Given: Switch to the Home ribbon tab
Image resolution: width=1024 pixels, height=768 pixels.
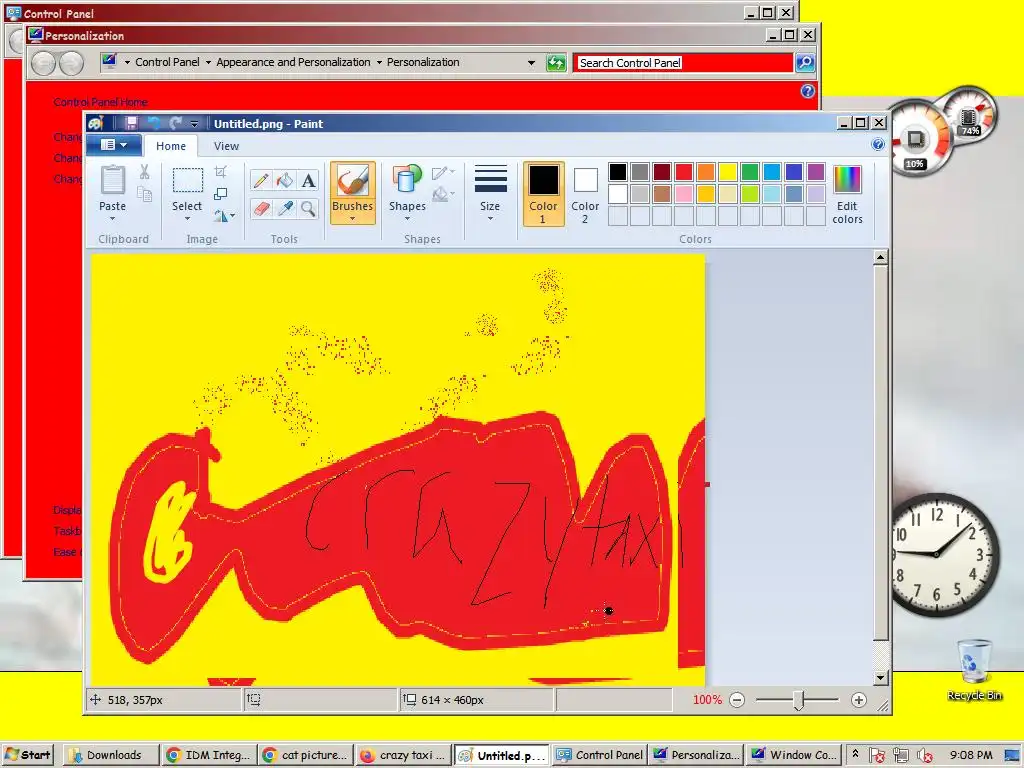Looking at the screenshot, I should click(x=170, y=146).
